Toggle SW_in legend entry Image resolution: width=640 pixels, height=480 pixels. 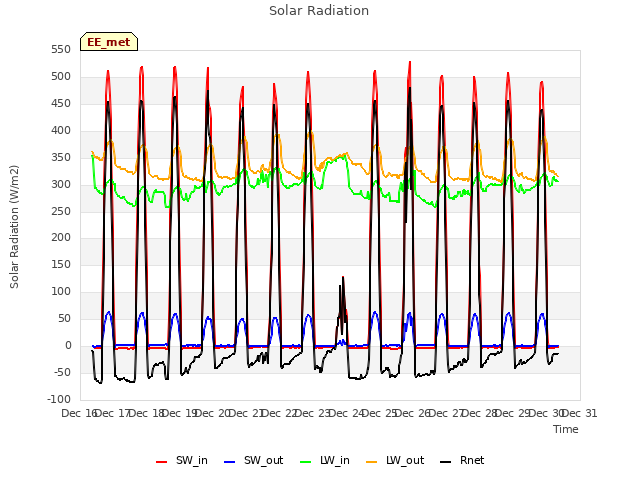coord(182,460)
